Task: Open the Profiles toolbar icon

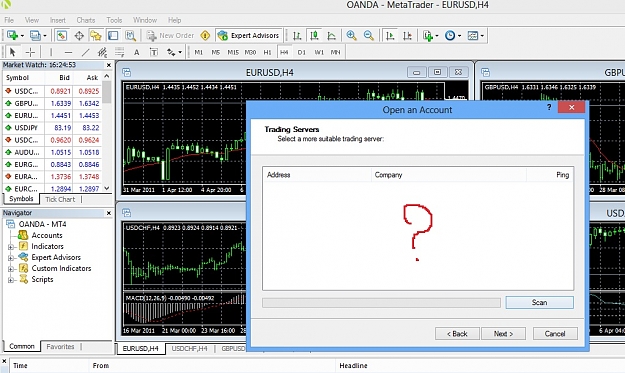Action: [x=36, y=35]
